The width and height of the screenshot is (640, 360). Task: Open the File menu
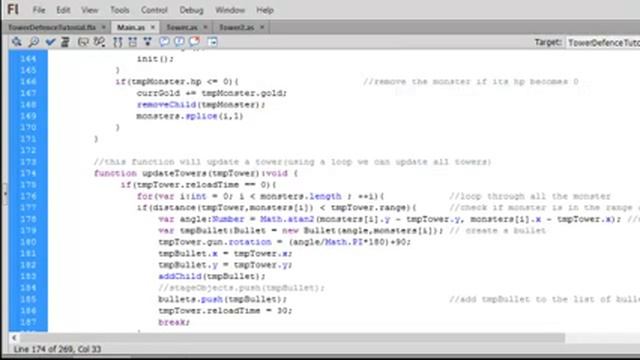[x=39, y=10]
